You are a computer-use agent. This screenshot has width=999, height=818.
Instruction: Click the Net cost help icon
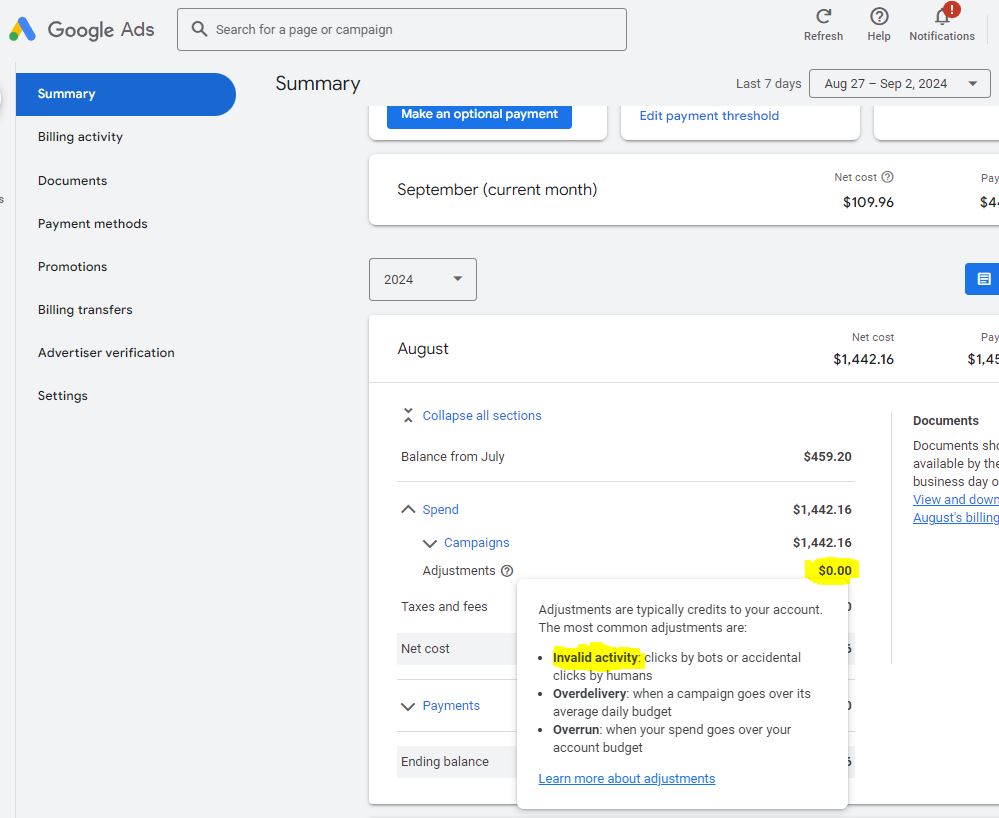(x=887, y=177)
